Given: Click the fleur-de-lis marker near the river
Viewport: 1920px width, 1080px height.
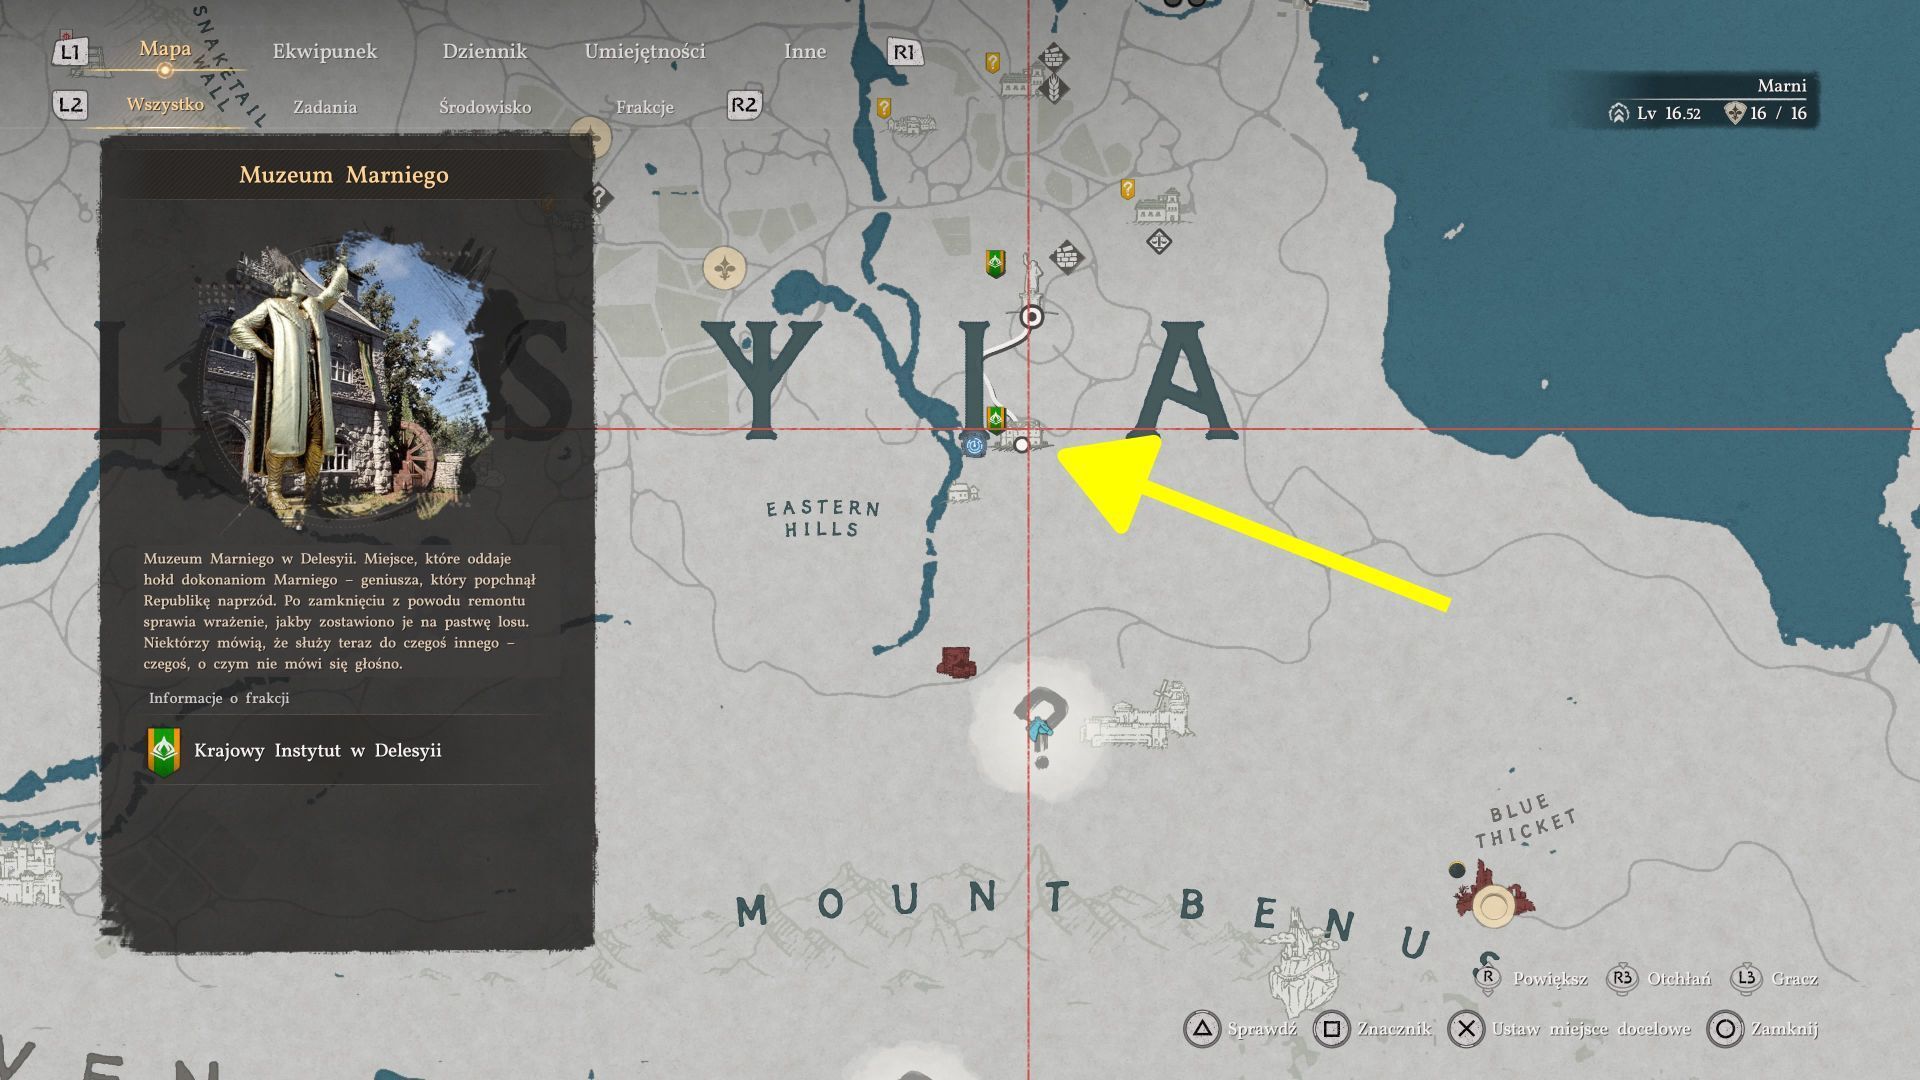Looking at the screenshot, I should 725,268.
